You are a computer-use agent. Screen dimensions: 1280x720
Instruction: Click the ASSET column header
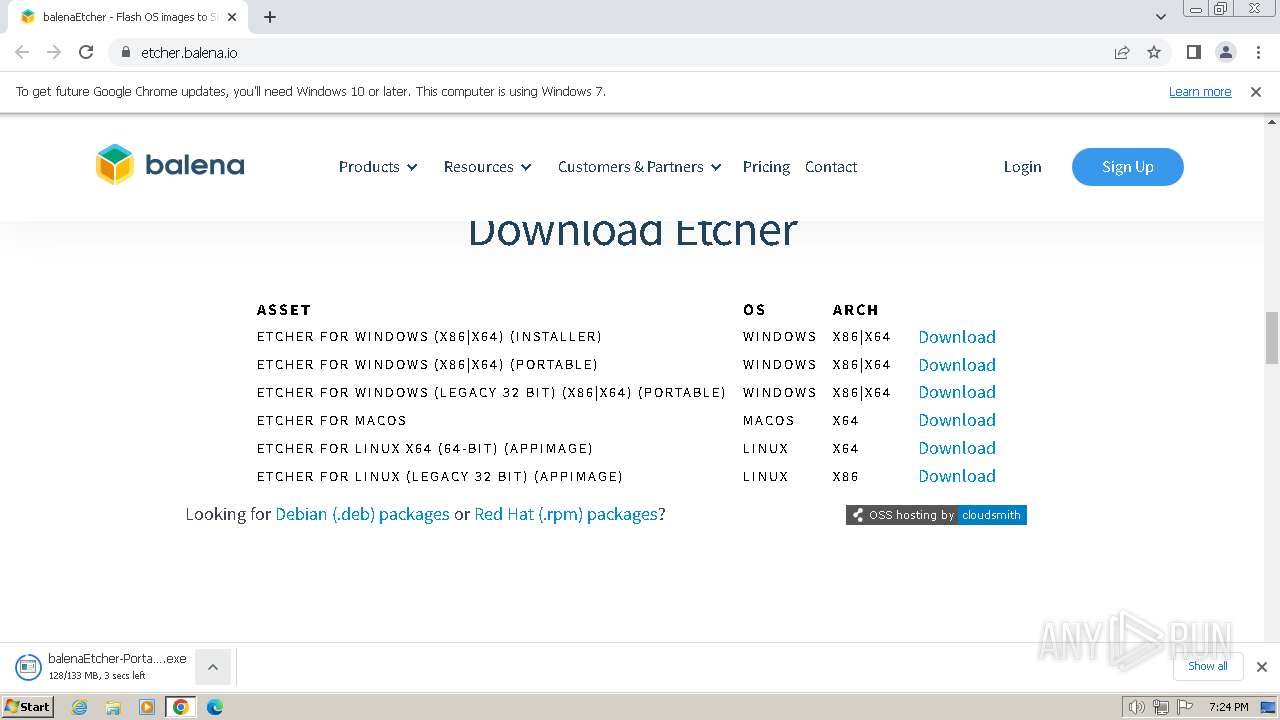tap(284, 310)
